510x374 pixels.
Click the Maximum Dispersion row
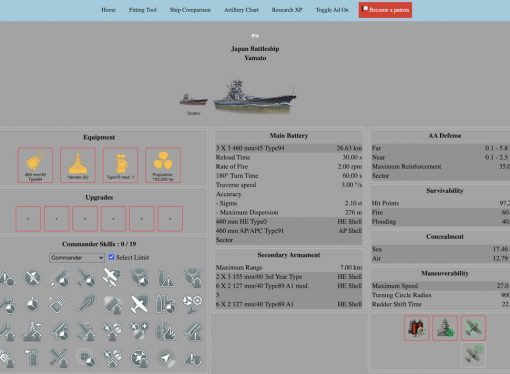point(289,212)
